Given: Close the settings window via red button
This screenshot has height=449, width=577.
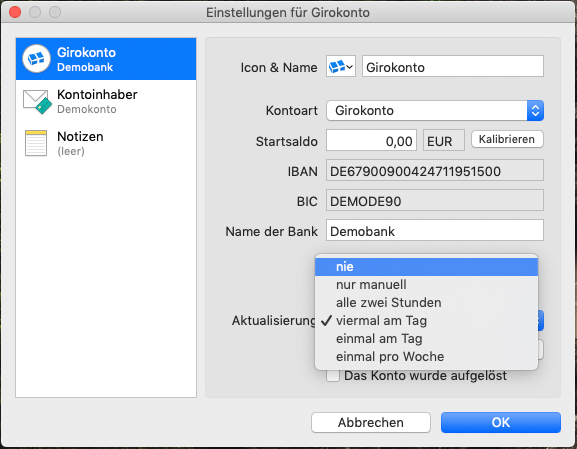Looking at the screenshot, I should [x=15, y=12].
